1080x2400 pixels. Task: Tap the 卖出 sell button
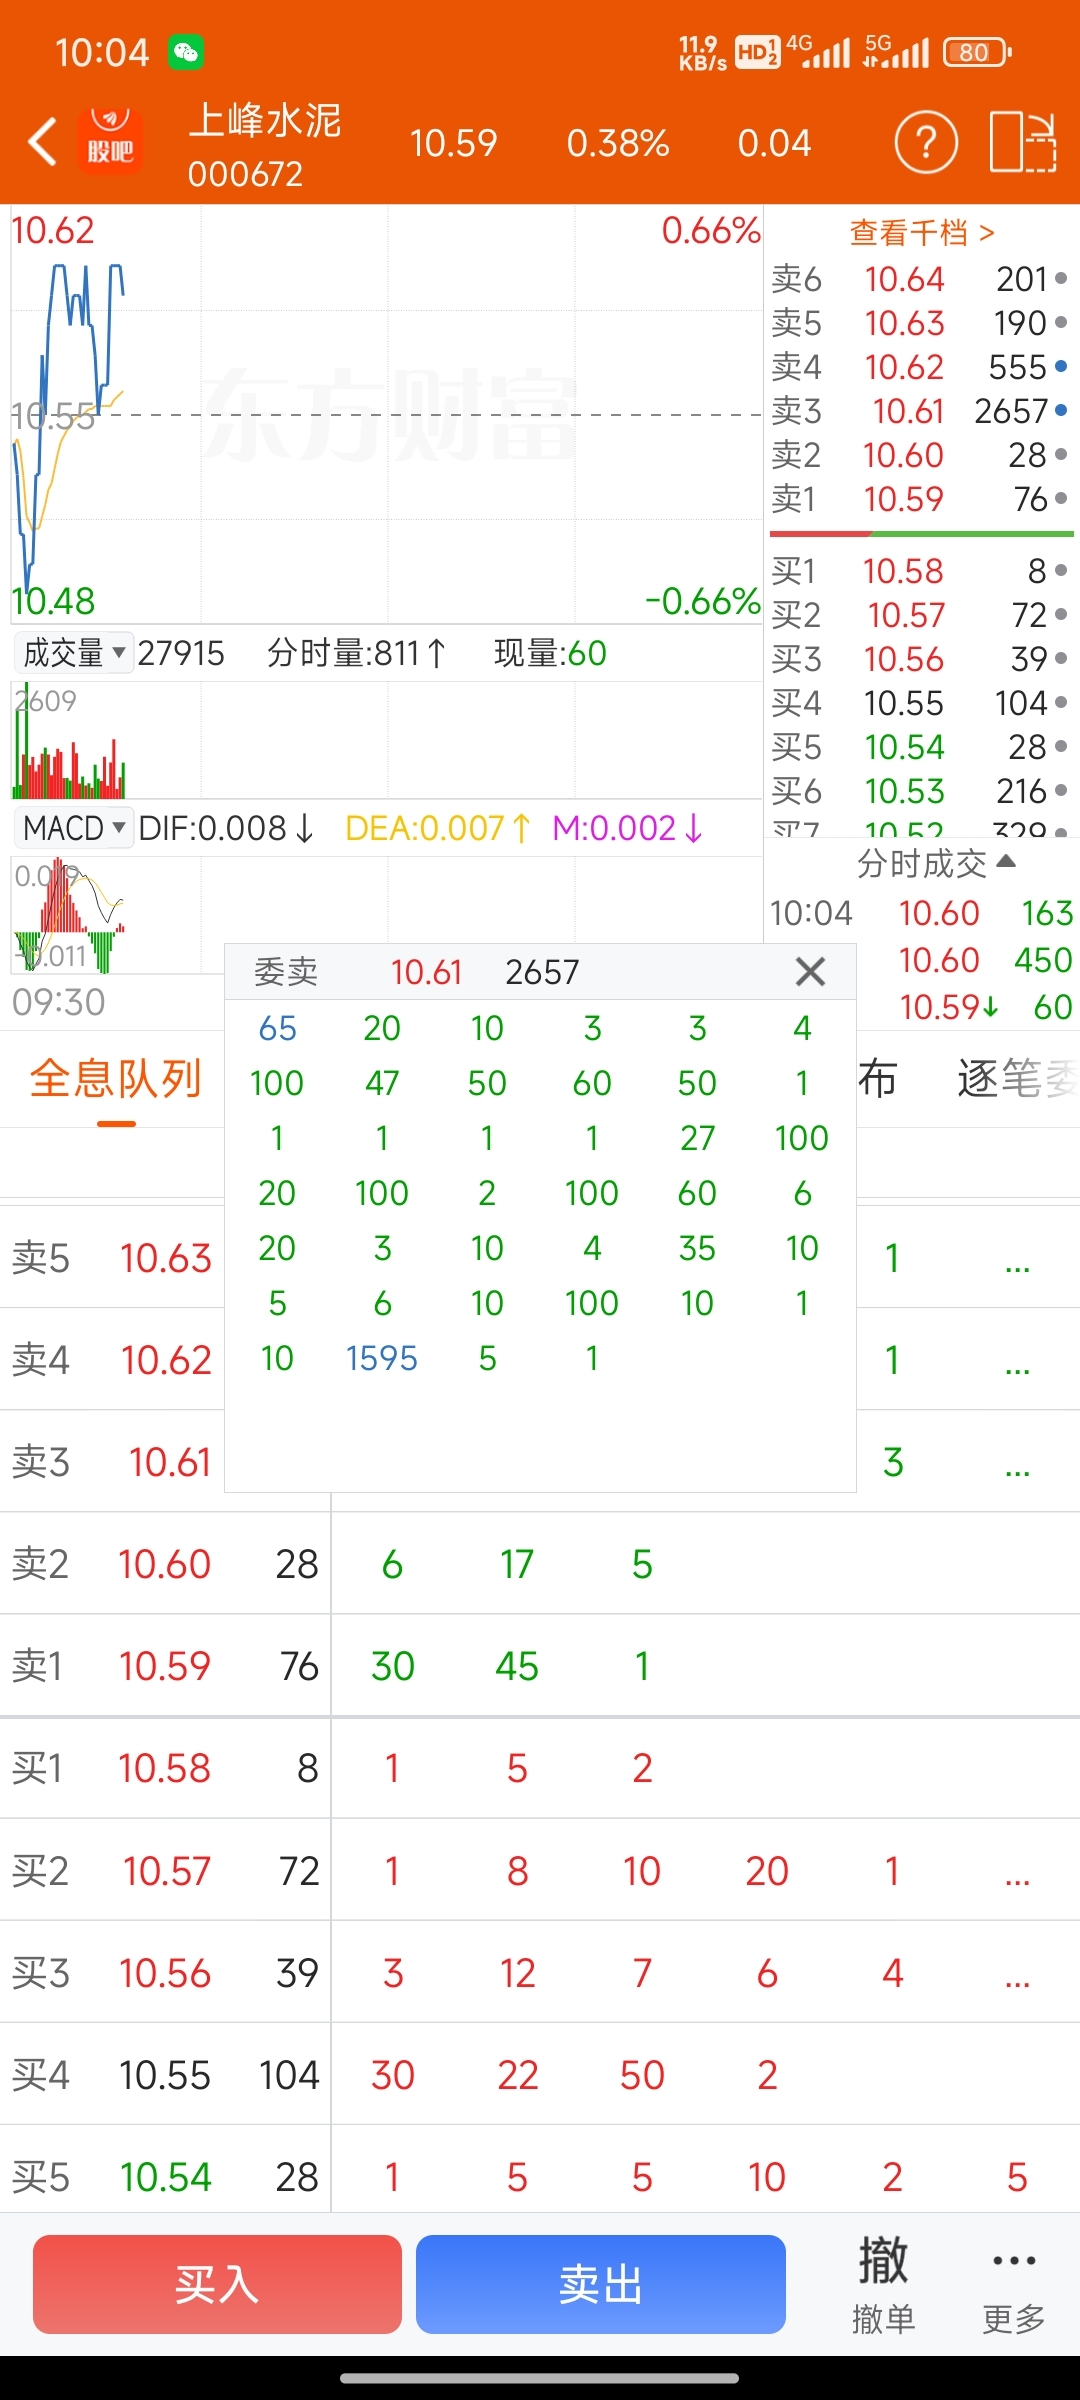click(600, 2284)
